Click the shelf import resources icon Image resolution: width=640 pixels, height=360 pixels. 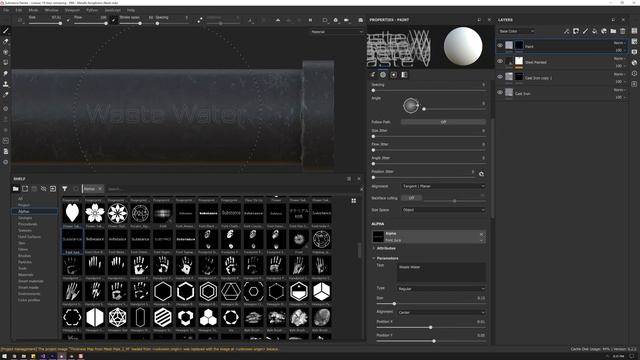tap(53, 189)
